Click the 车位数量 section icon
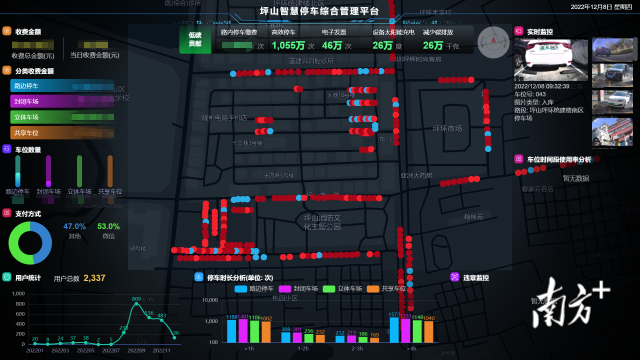This screenshot has width=640, height=360. [x=7, y=149]
